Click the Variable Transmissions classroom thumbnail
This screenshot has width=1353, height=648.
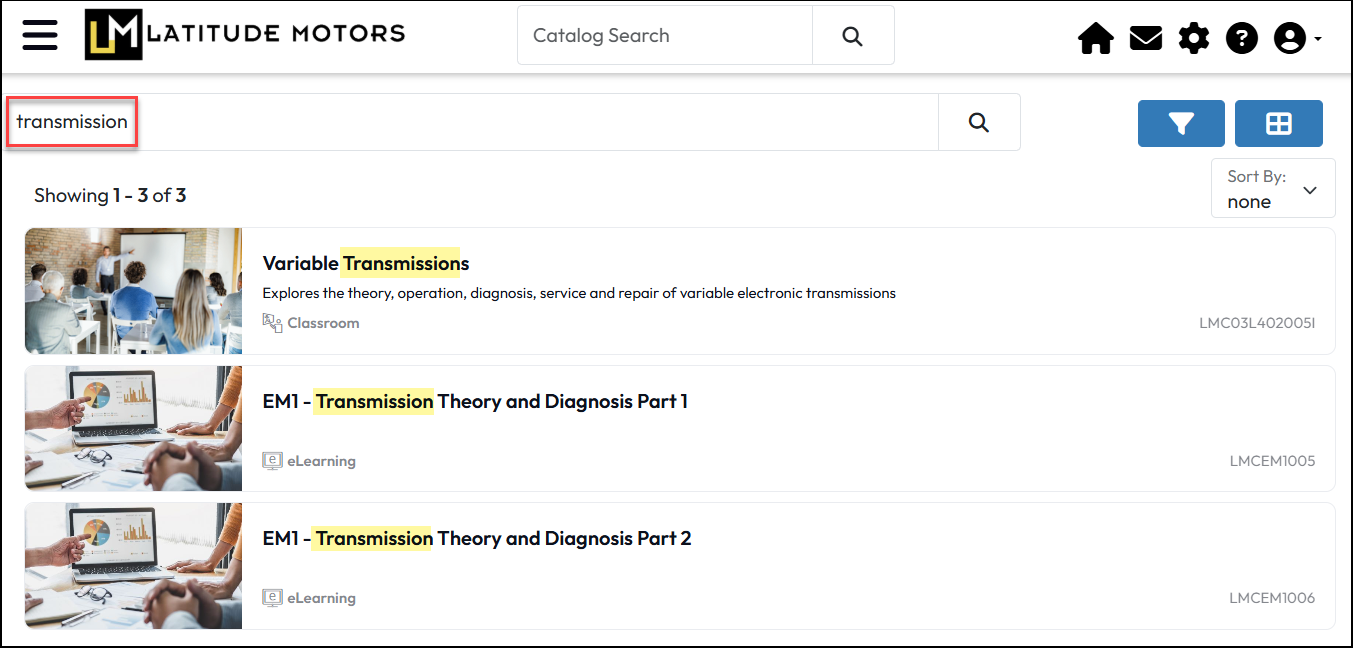pyautogui.click(x=133, y=291)
